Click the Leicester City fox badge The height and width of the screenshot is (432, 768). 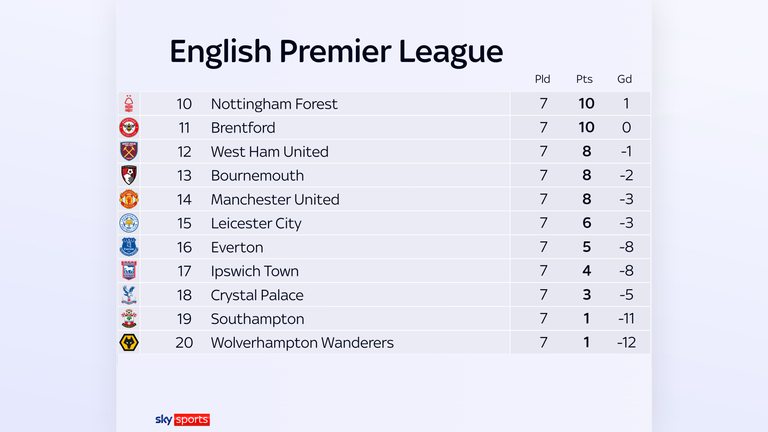pyautogui.click(x=129, y=223)
